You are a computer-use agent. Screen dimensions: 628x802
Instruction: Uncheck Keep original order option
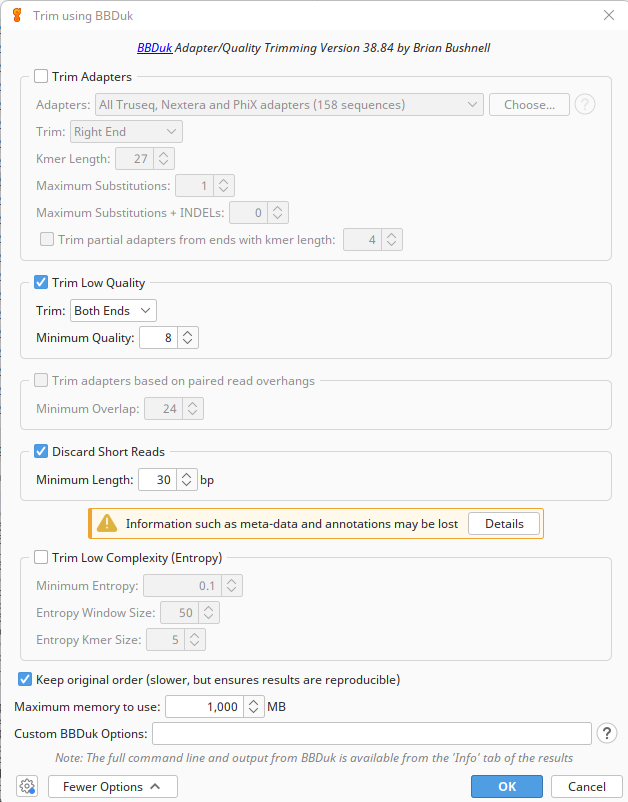[x=24, y=680]
